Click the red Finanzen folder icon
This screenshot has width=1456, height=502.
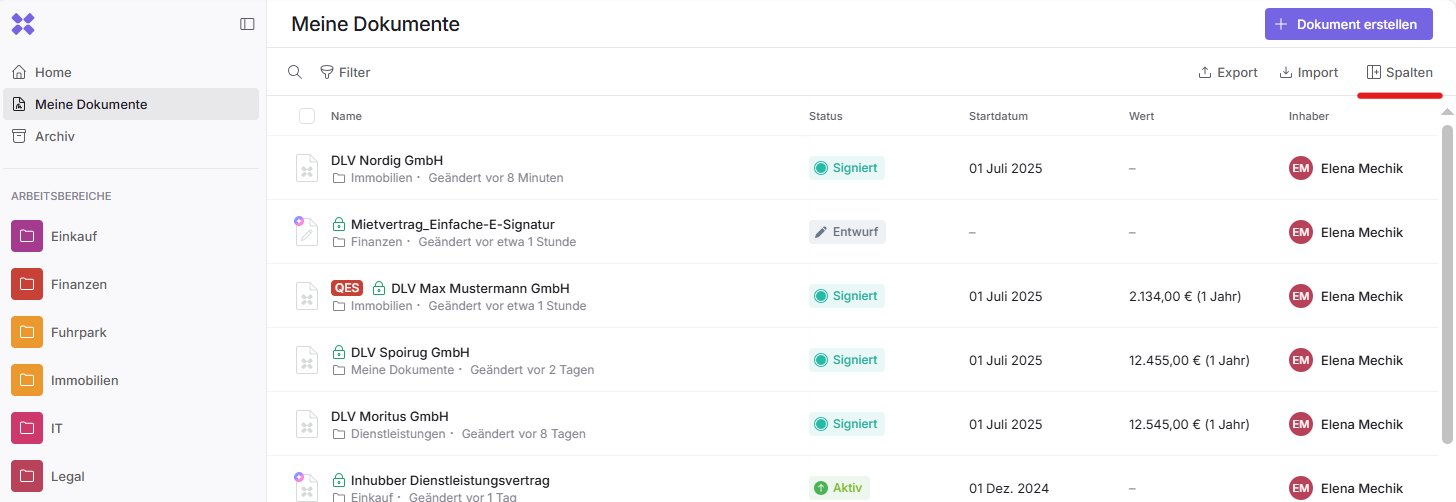(27, 284)
